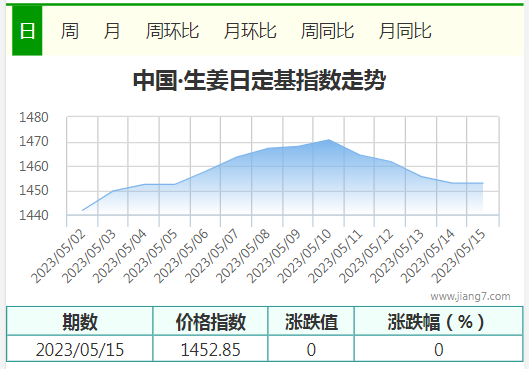The height and width of the screenshot is (369, 529).
Task: Click the chart start point at 2023/05/02
Action: (83, 210)
